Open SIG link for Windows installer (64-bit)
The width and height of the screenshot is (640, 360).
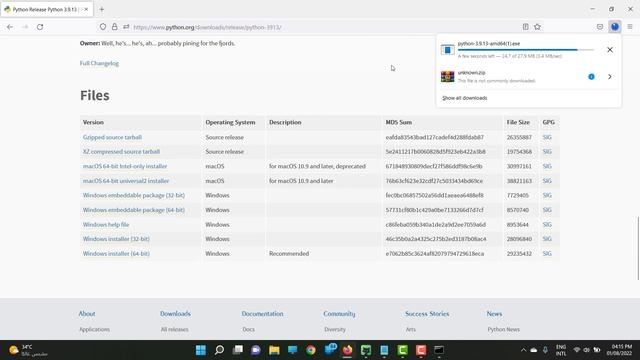pos(547,253)
